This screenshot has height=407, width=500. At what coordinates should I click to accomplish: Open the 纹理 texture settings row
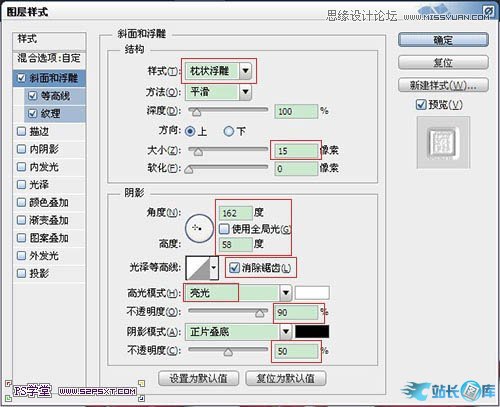[55, 114]
